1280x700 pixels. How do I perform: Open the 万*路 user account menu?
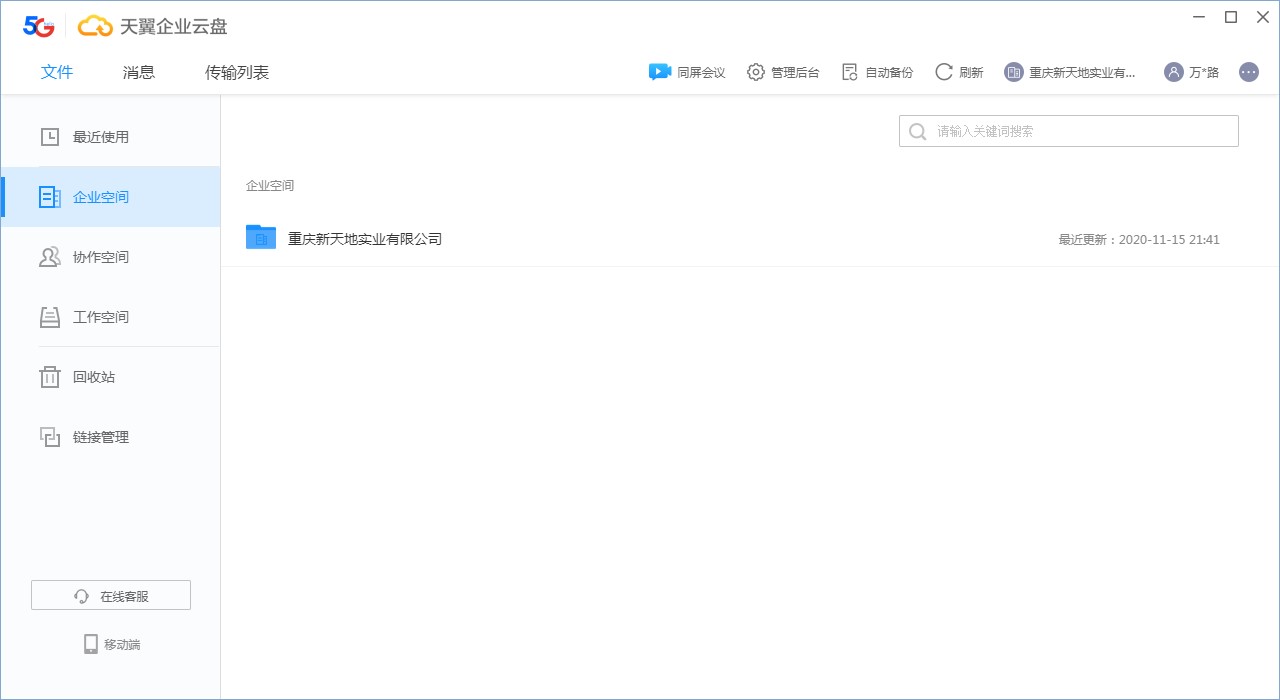click(x=1192, y=72)
